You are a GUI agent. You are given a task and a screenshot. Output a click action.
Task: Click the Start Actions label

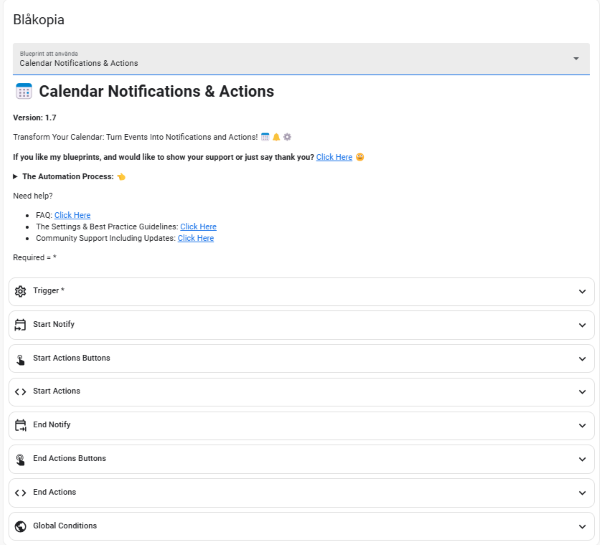click(x=57, y=391)
